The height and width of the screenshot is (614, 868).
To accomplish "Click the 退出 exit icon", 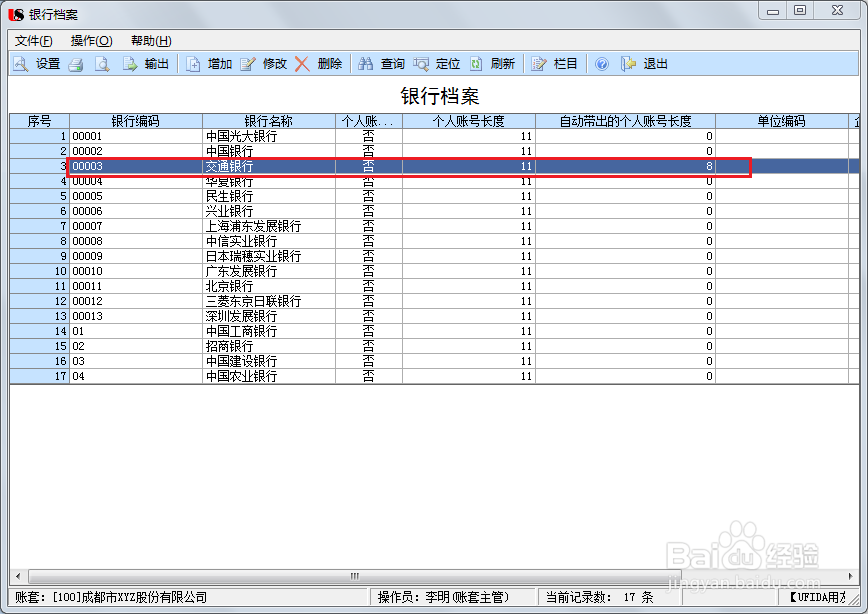I will point(628,64).
